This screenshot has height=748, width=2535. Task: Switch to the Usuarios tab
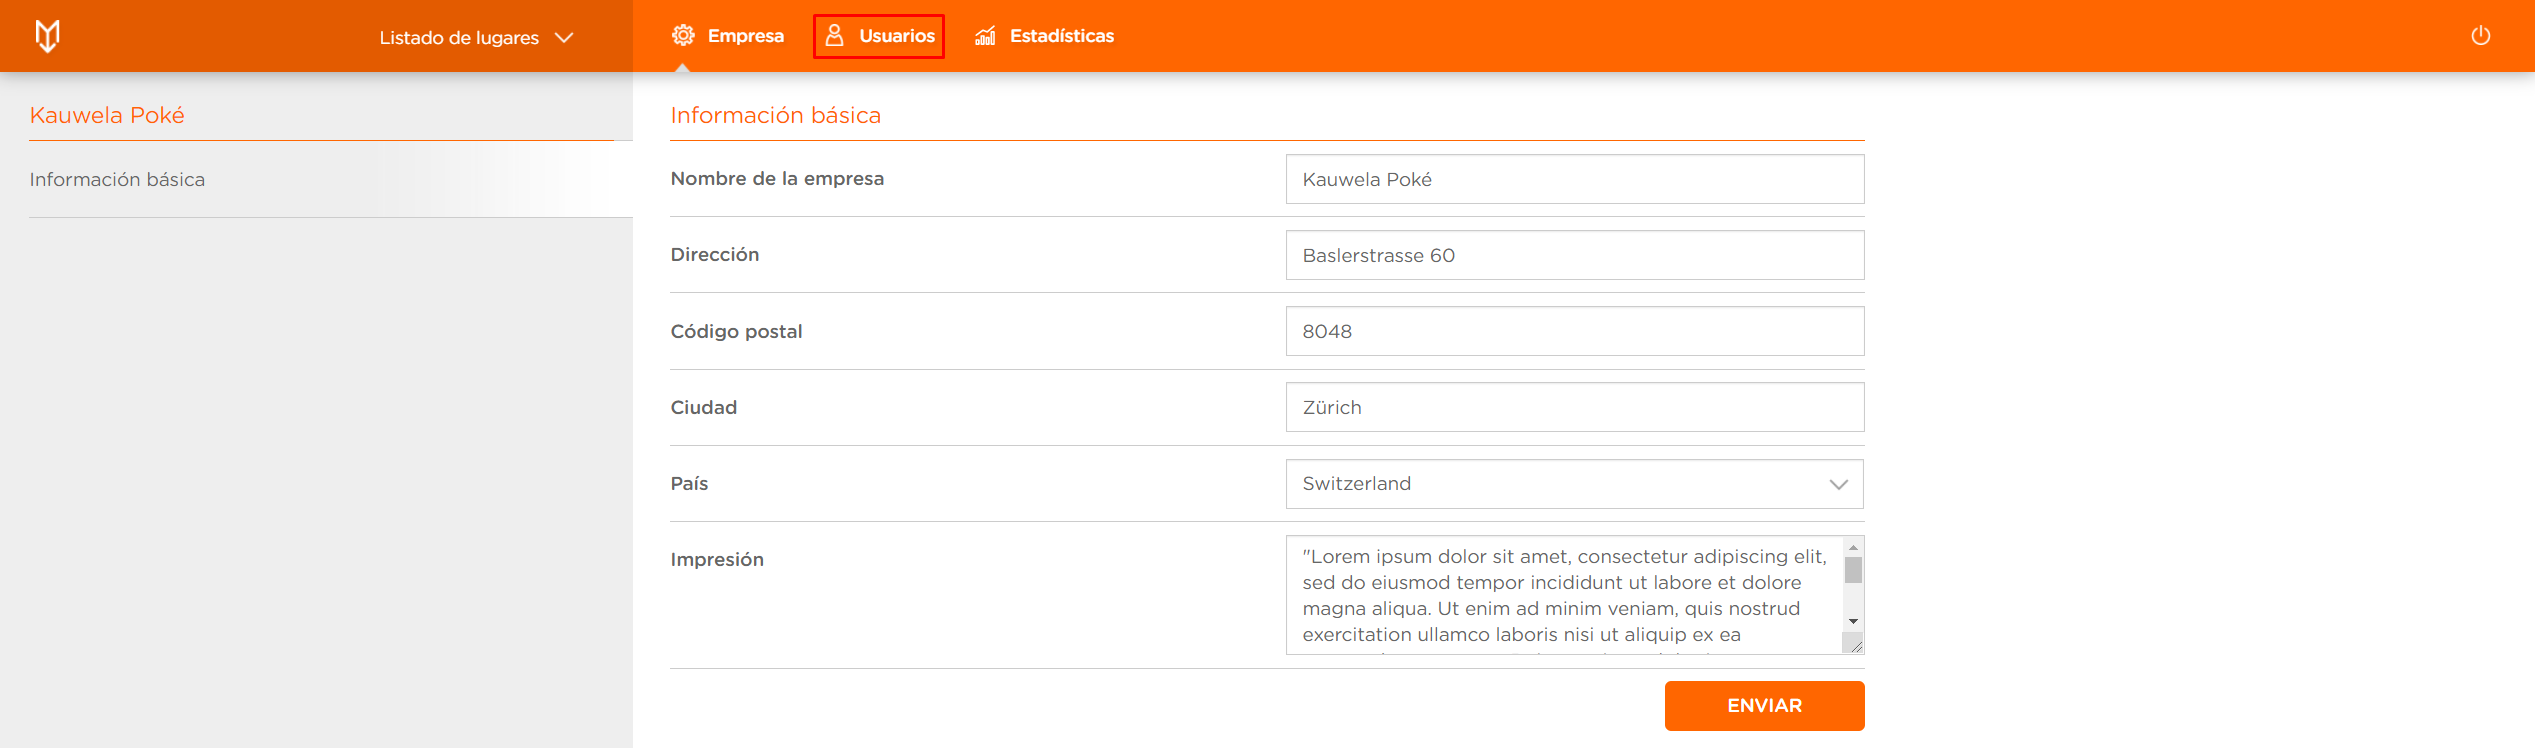pos(879,36)
